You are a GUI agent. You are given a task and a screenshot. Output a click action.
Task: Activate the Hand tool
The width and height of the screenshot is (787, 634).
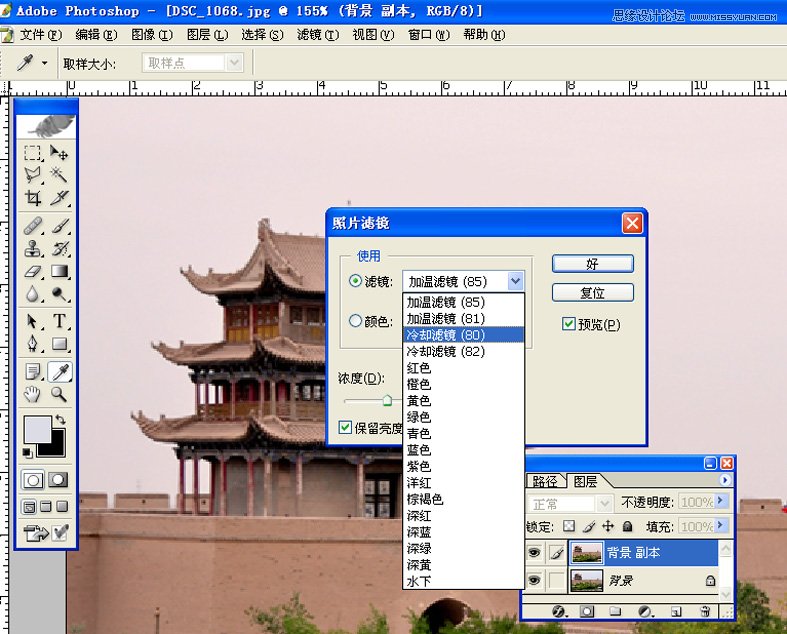pos(33,395)
